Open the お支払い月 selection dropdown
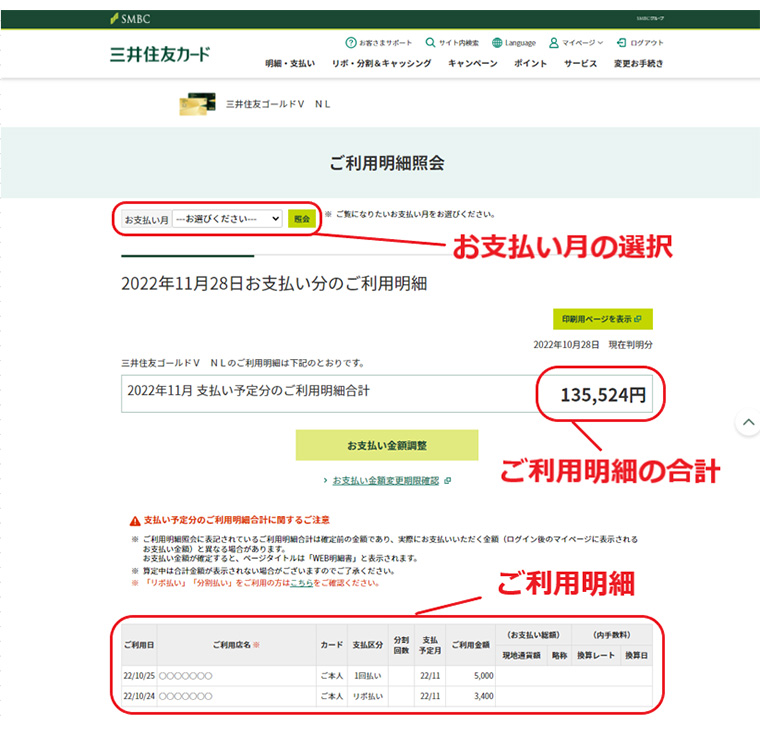The image size is (760, 735). (227, 219)
